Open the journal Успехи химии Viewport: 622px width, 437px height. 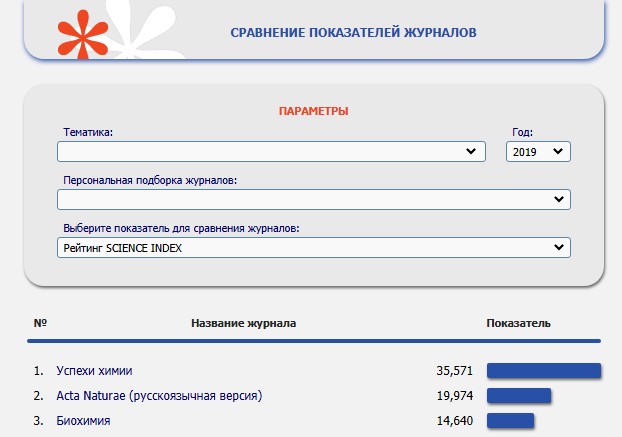94,370
